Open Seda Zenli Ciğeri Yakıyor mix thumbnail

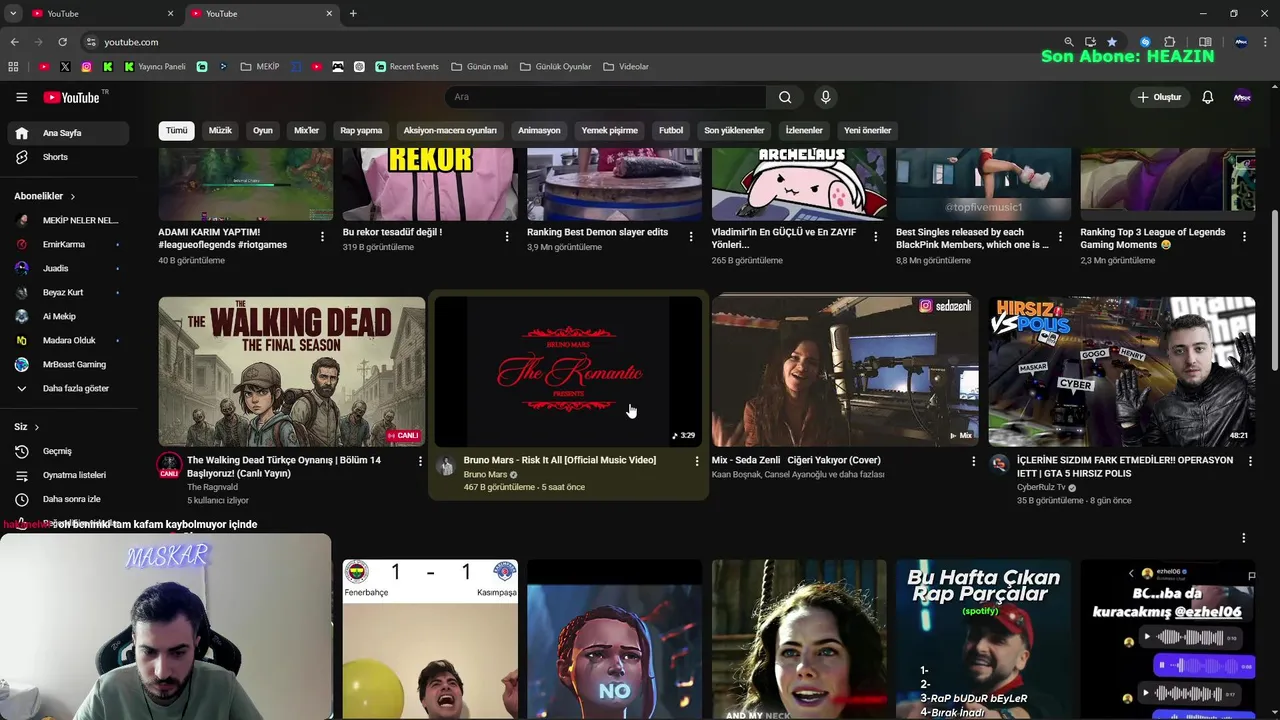coord(845,371)
